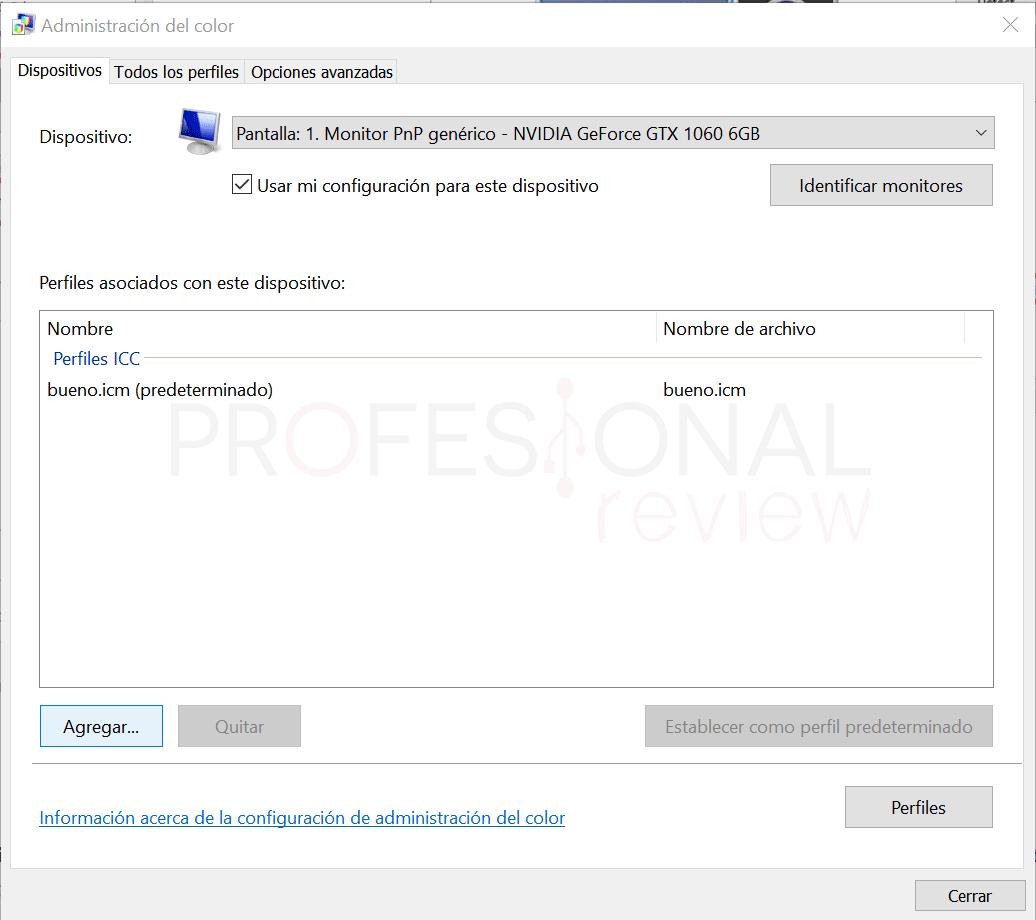Select the bueno.icm (predeterminado) profile row
1036x920 pixels.
[x=515, y=390]
